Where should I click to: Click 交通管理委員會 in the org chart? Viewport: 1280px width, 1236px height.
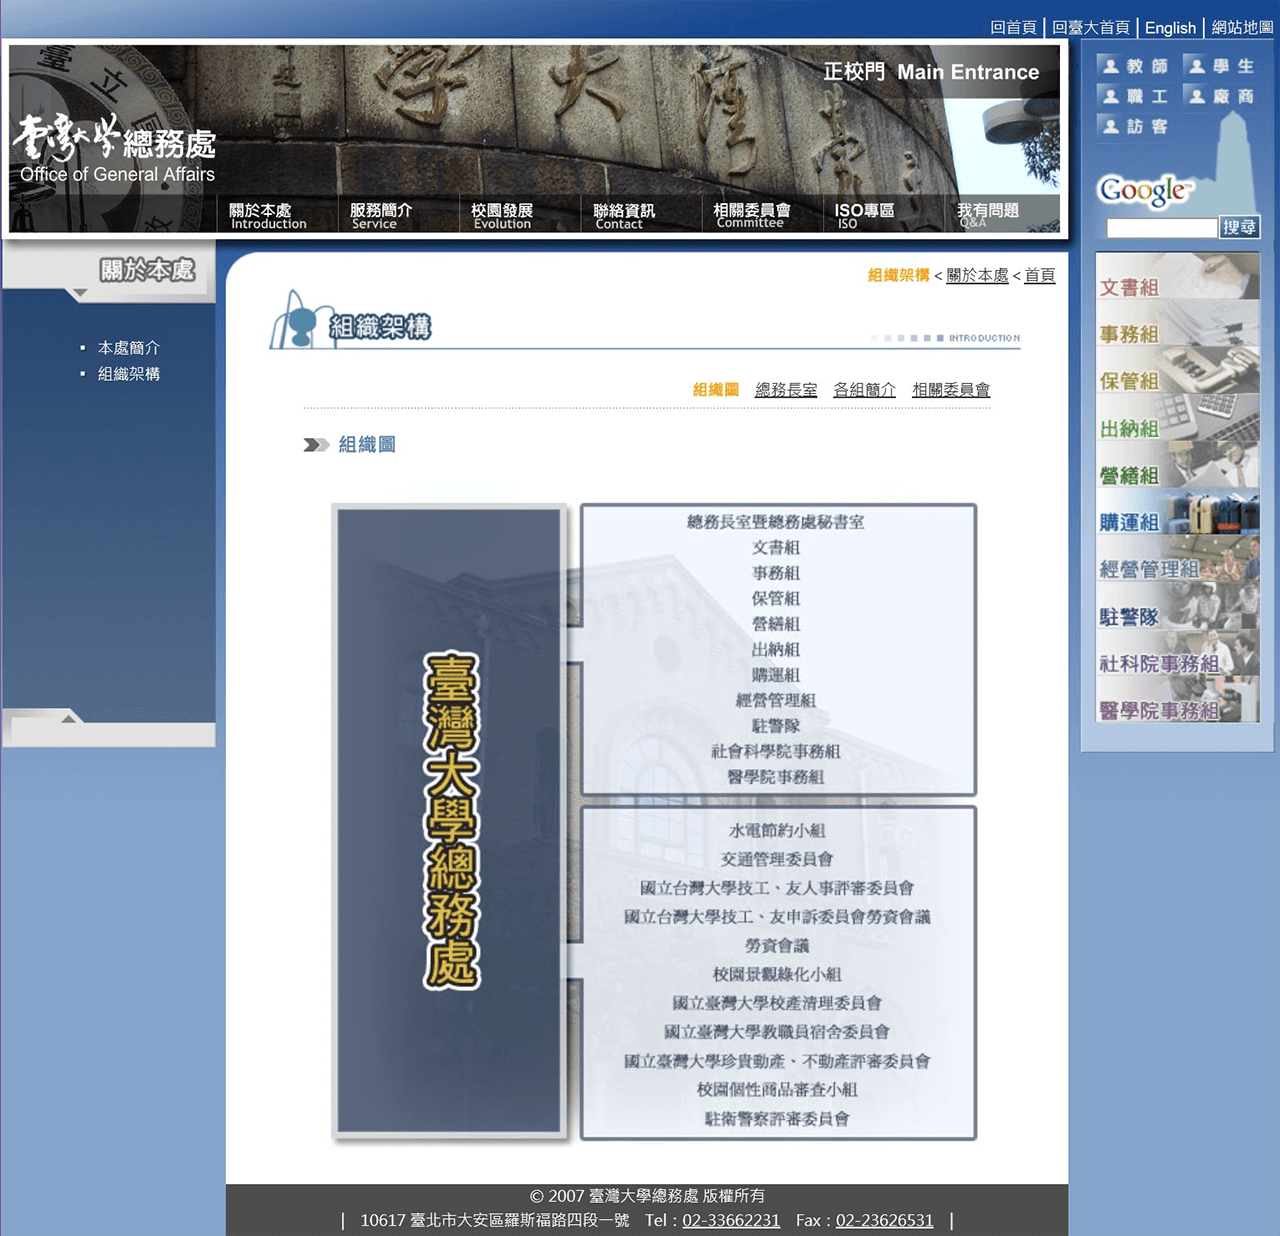click(777, 859)
